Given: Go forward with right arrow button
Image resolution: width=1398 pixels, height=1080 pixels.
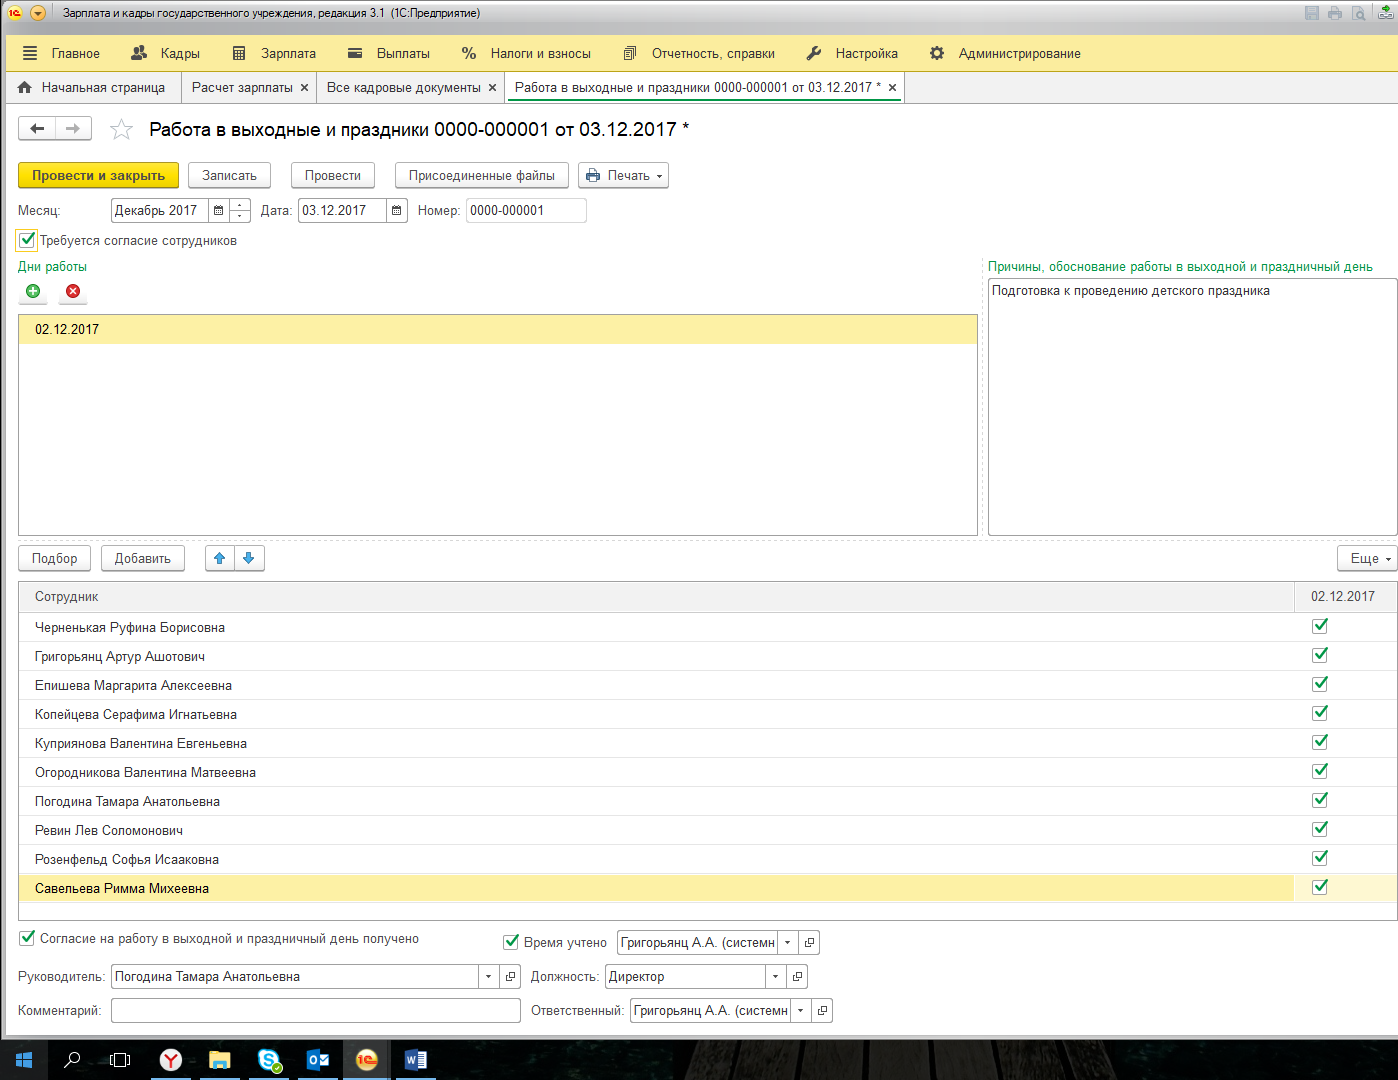Looking at the screenshot, I should point(73,128).
